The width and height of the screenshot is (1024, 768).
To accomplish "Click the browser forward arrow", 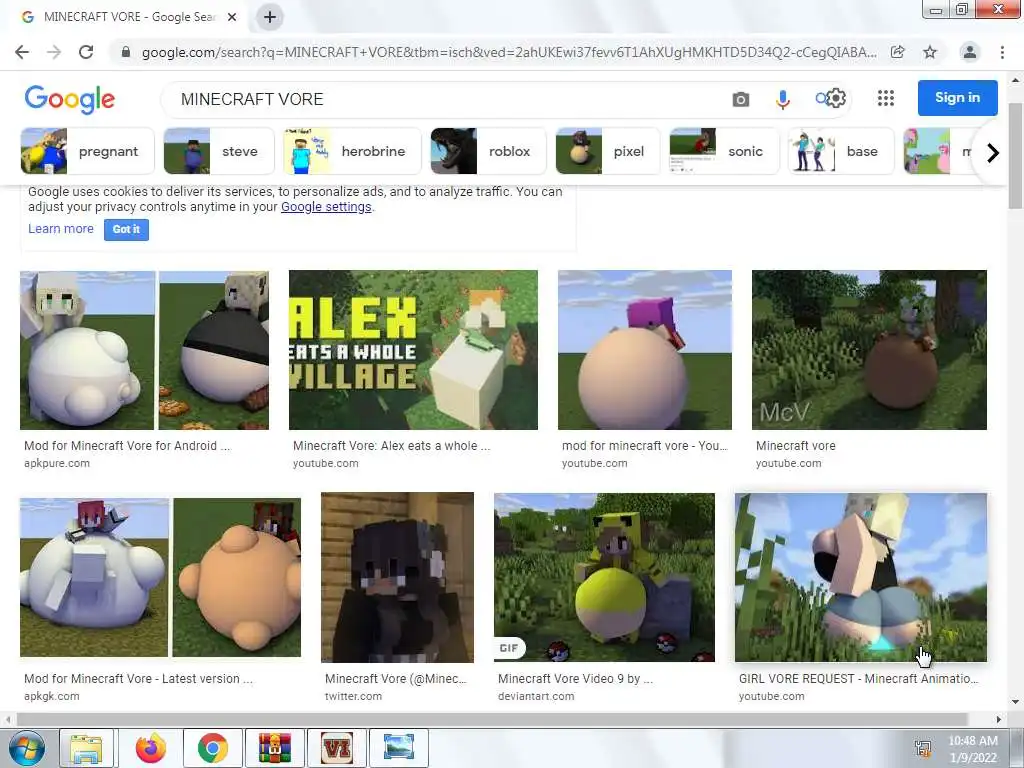I will [x=54, y=52].
